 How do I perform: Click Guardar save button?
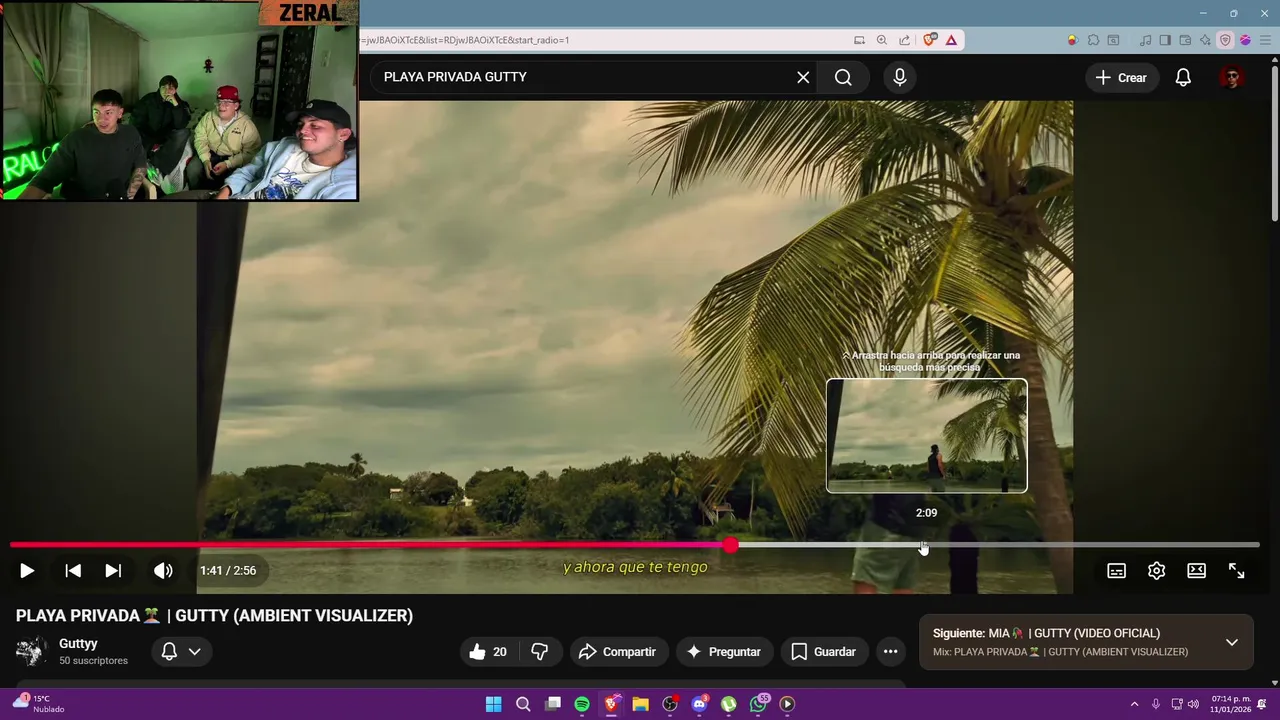pyautogui.click(x=824, y=652)
